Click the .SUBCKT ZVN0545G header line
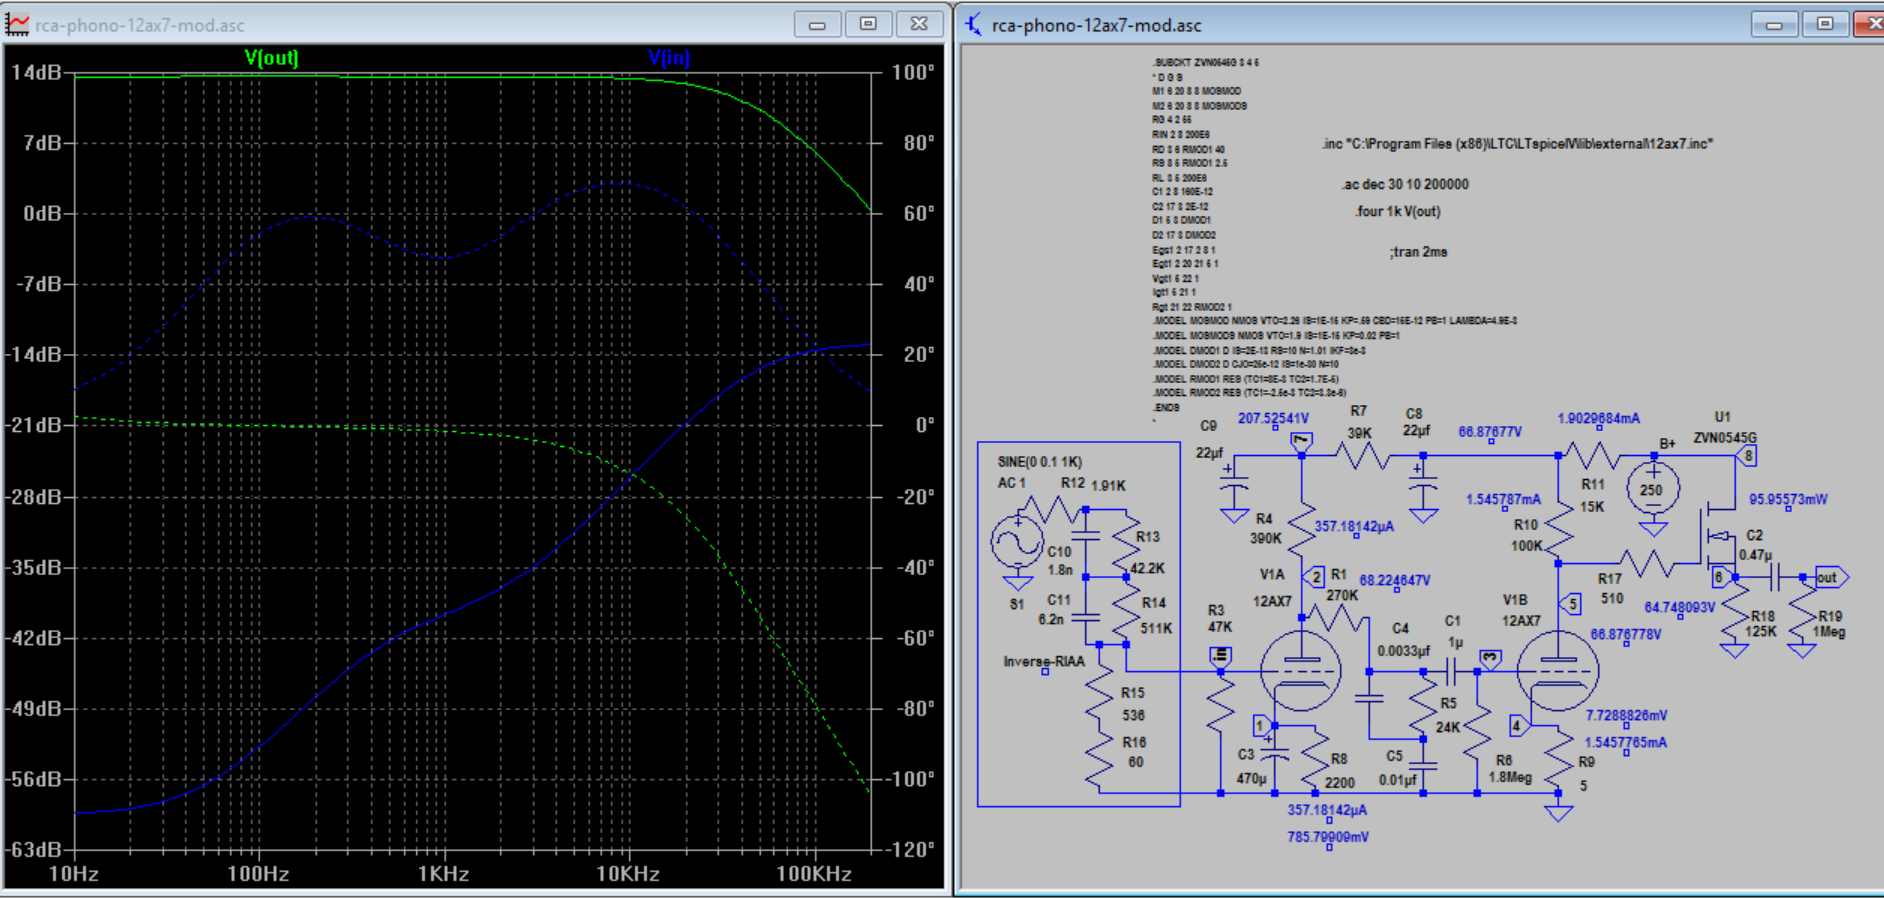1884x898 pixels. [1205, 63]
